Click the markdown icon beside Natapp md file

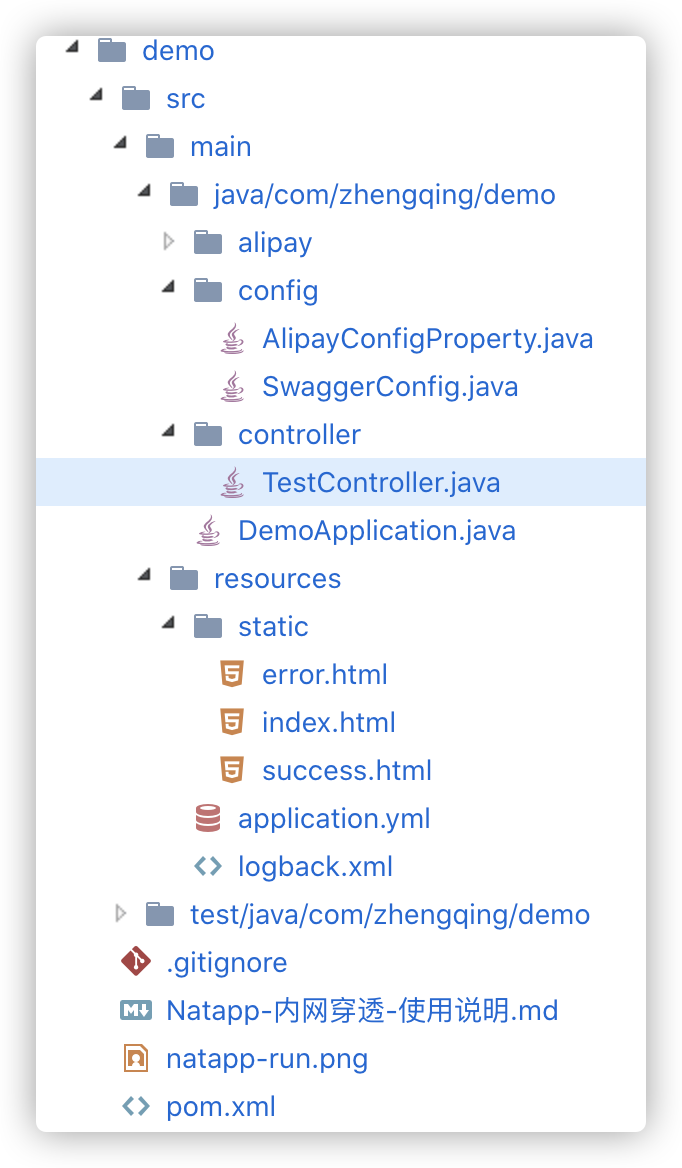pos(136,1011)
